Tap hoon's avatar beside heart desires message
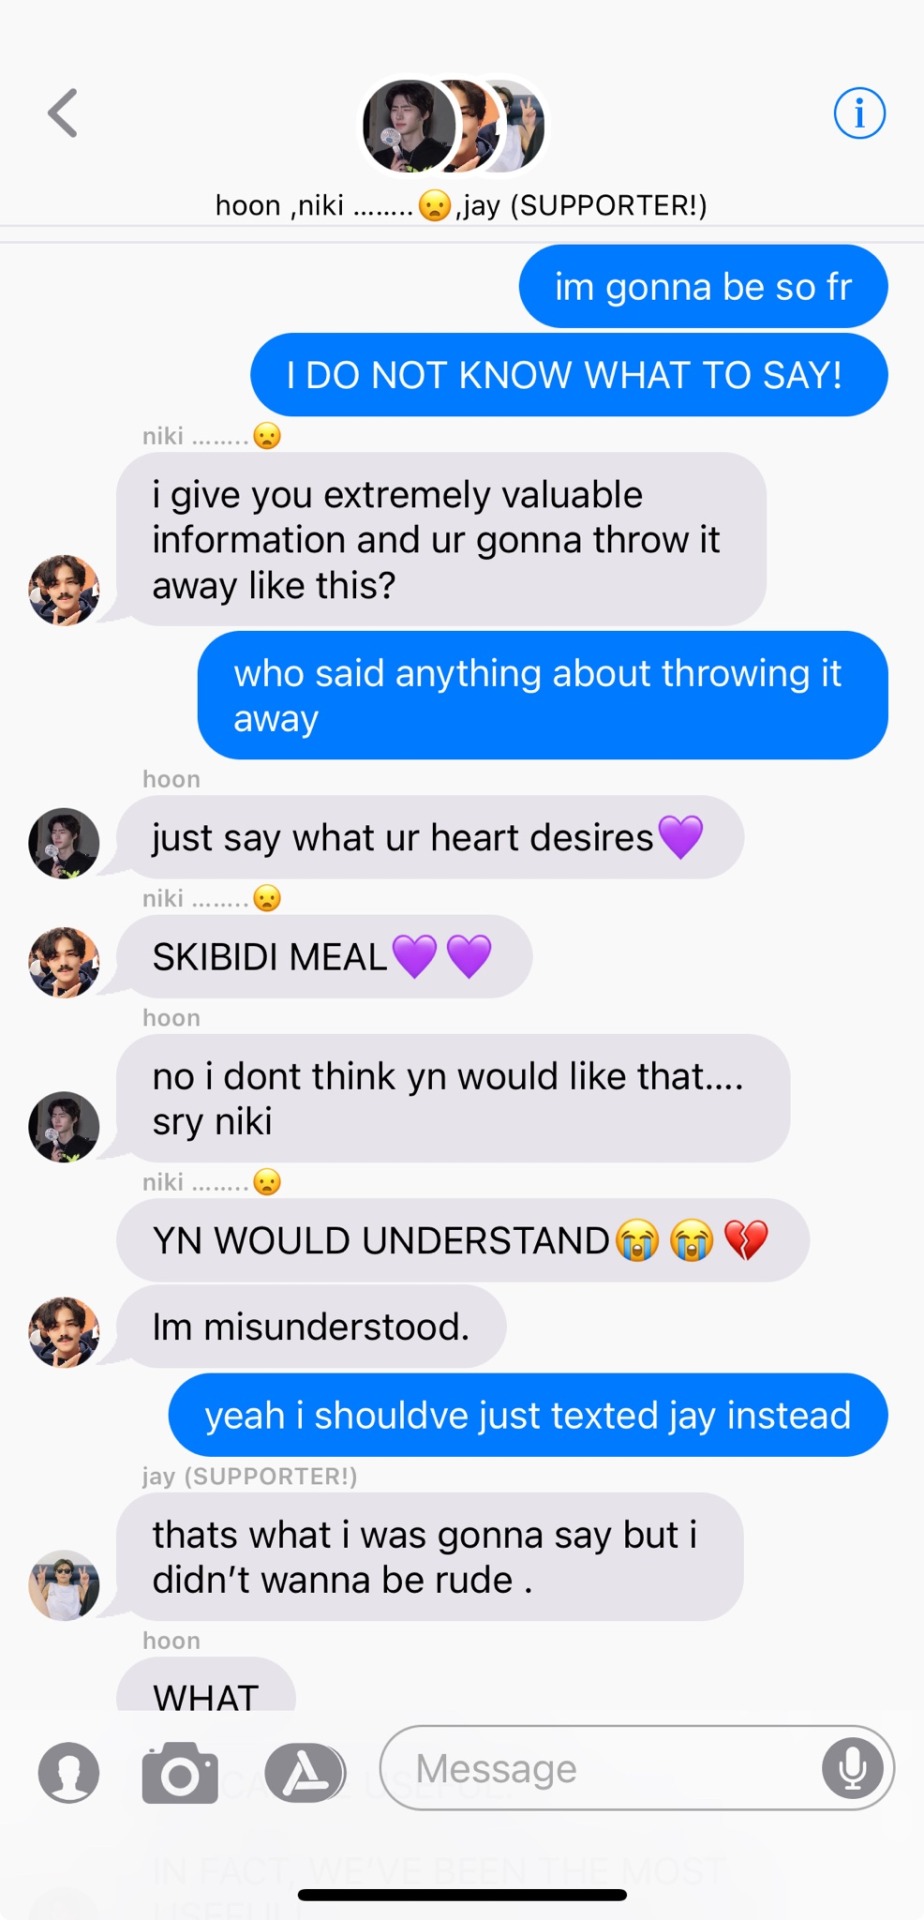 [x=64, y=843]
